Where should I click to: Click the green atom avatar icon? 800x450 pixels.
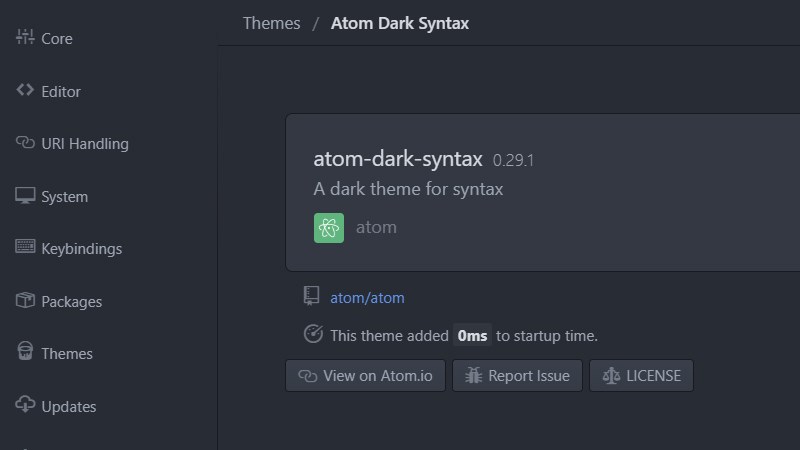point(329,228)
